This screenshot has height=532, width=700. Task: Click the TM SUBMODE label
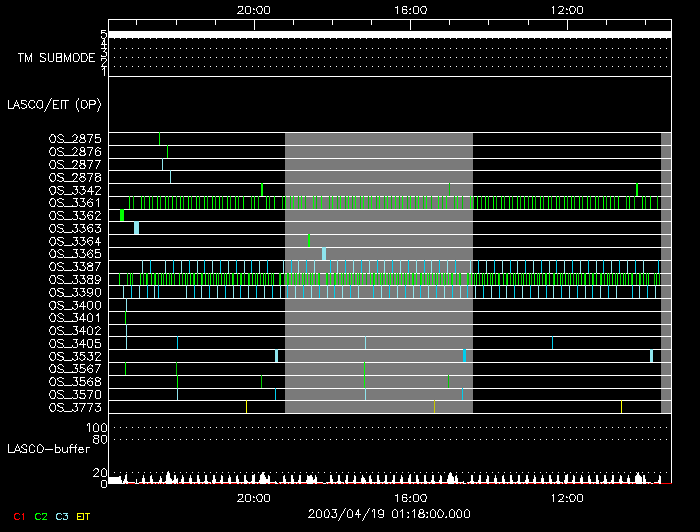56,58
